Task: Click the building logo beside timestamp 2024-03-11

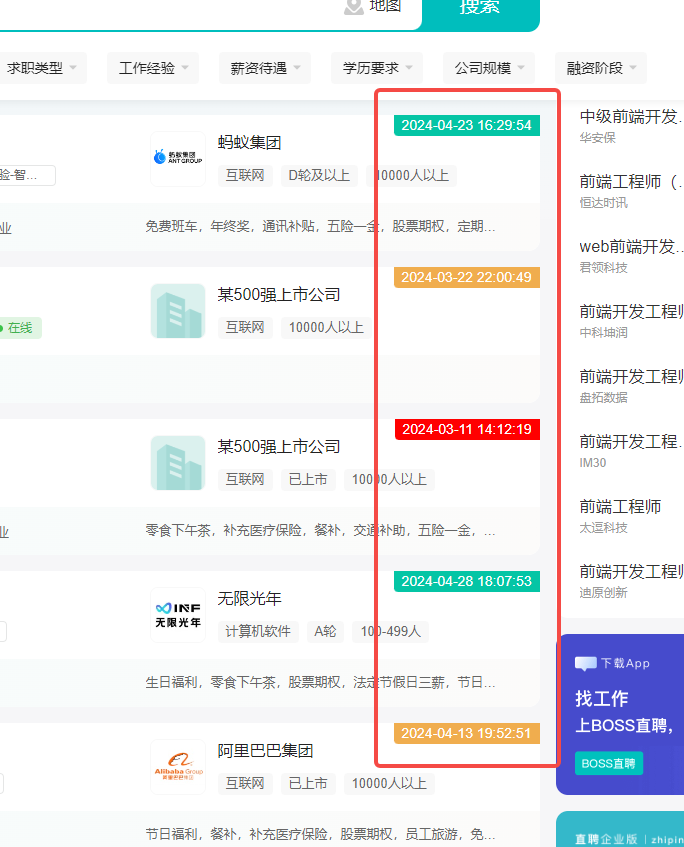Action: [x=178, y=463]
